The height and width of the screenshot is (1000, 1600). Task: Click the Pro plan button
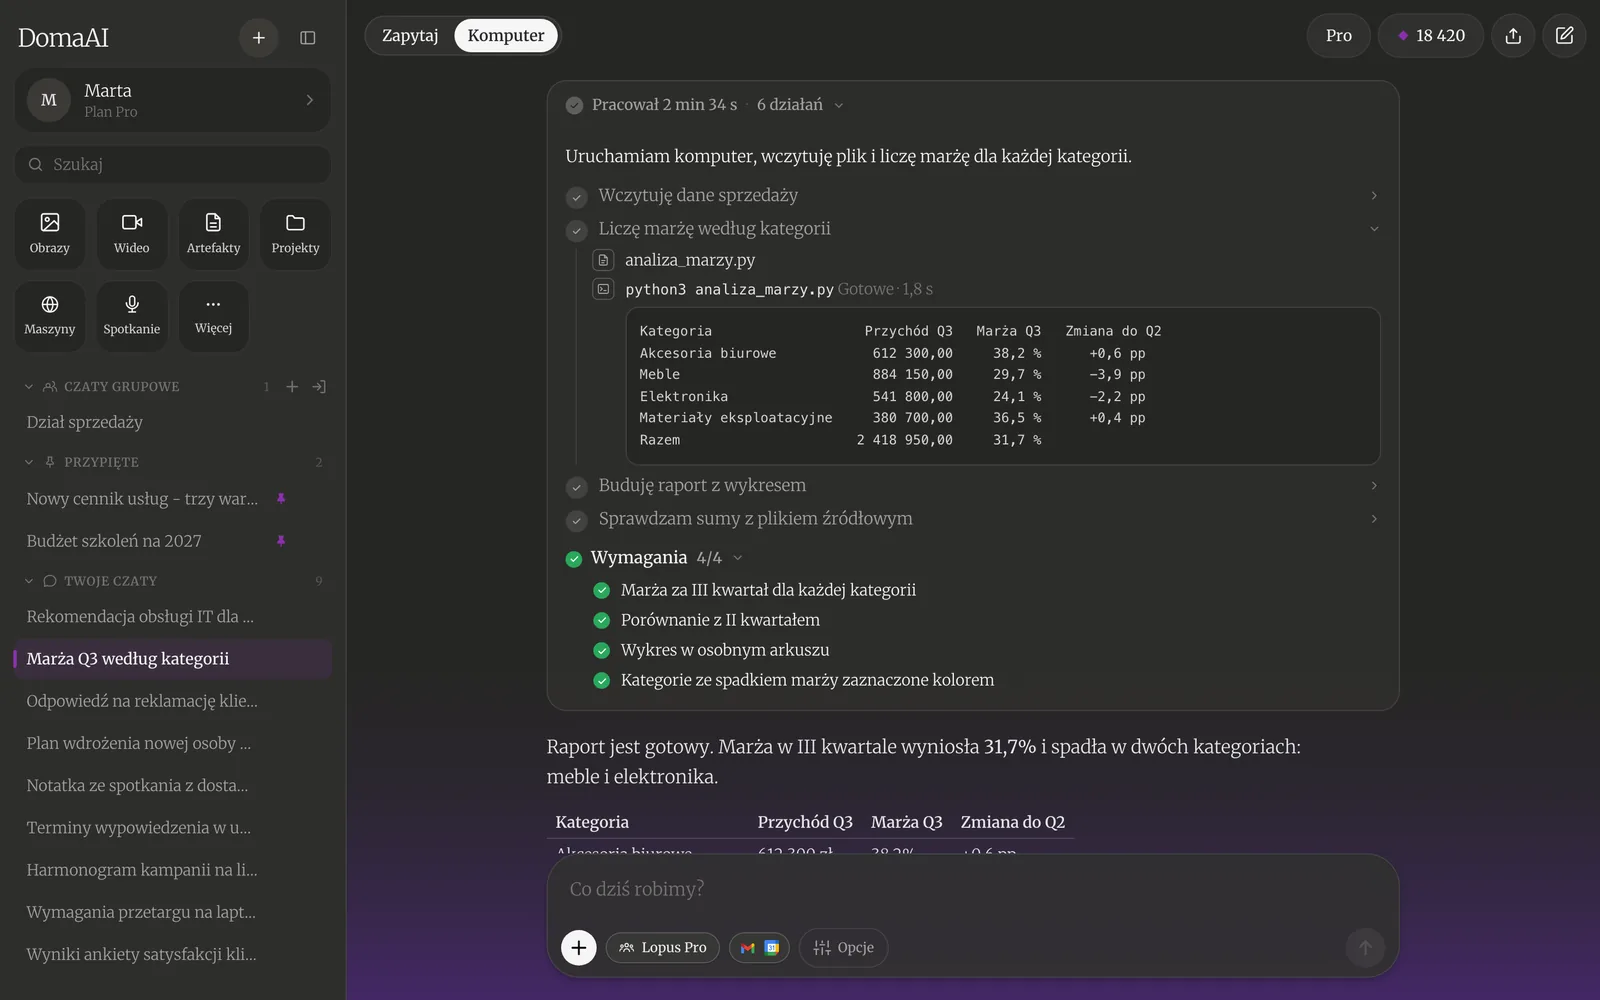tap(1339, 36)
